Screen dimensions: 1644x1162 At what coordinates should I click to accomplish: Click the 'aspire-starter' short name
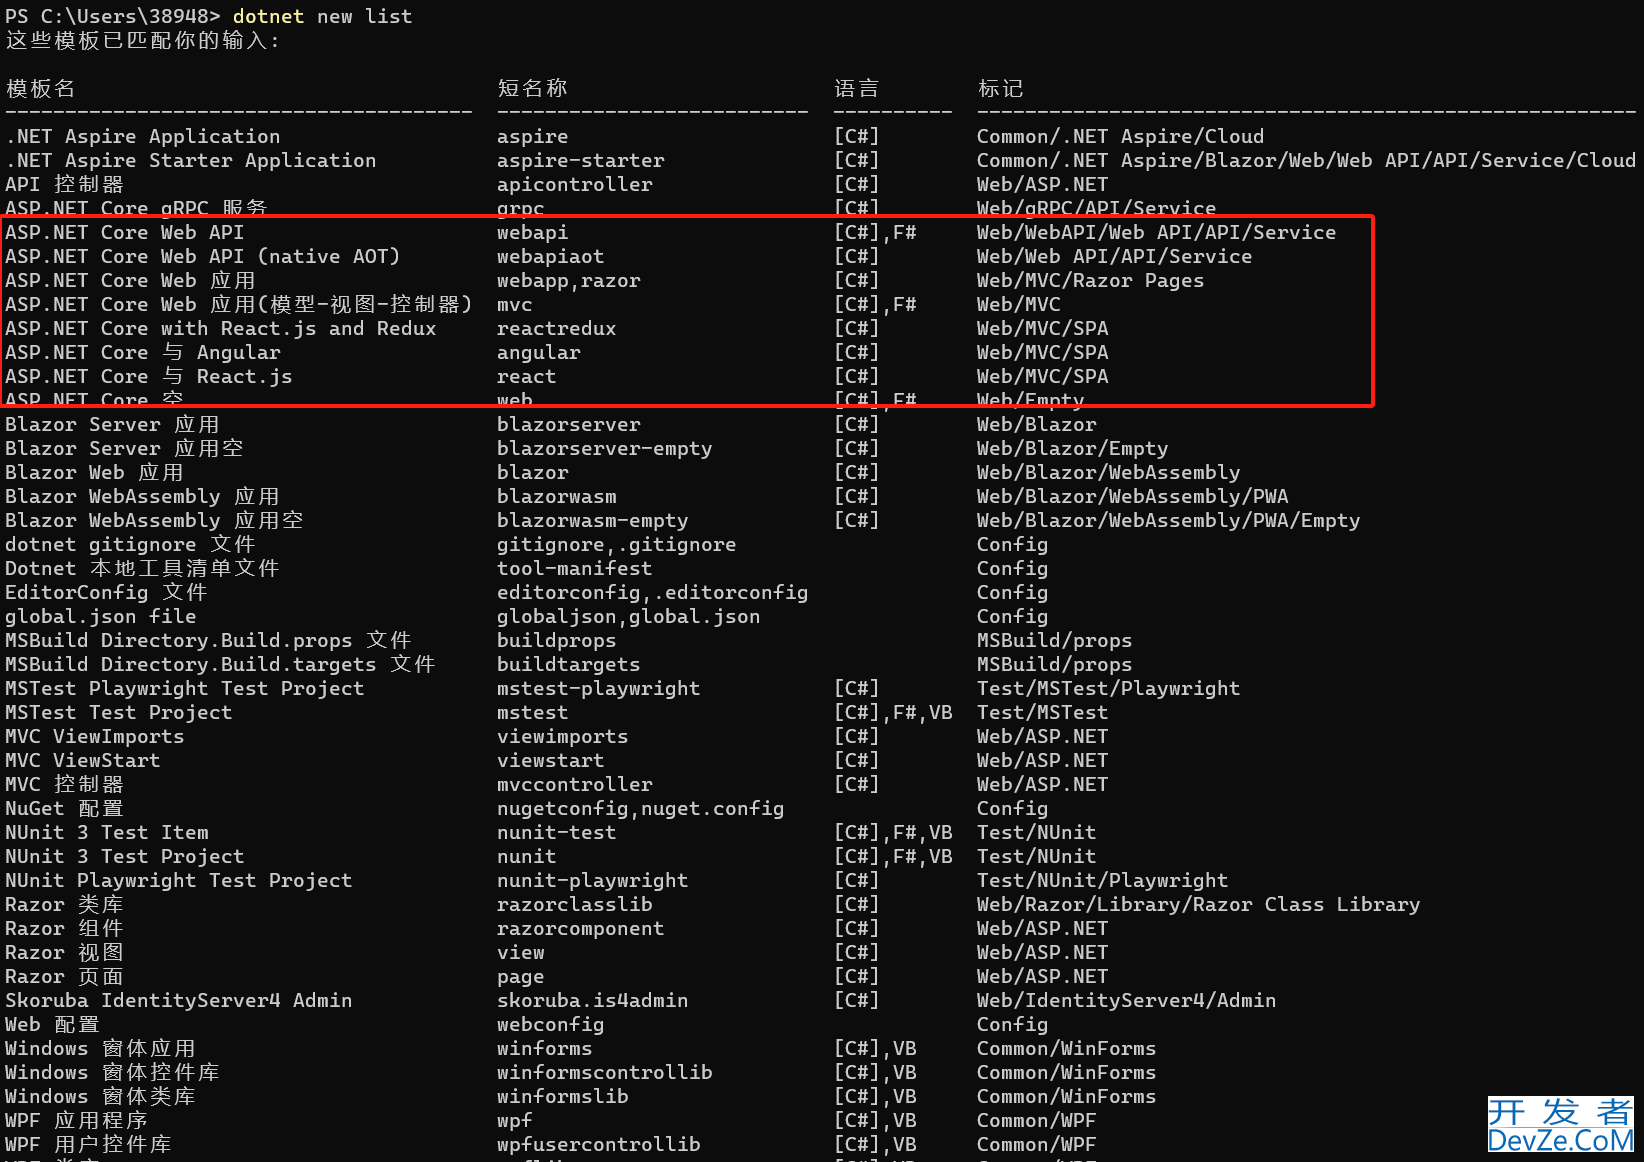581,160
